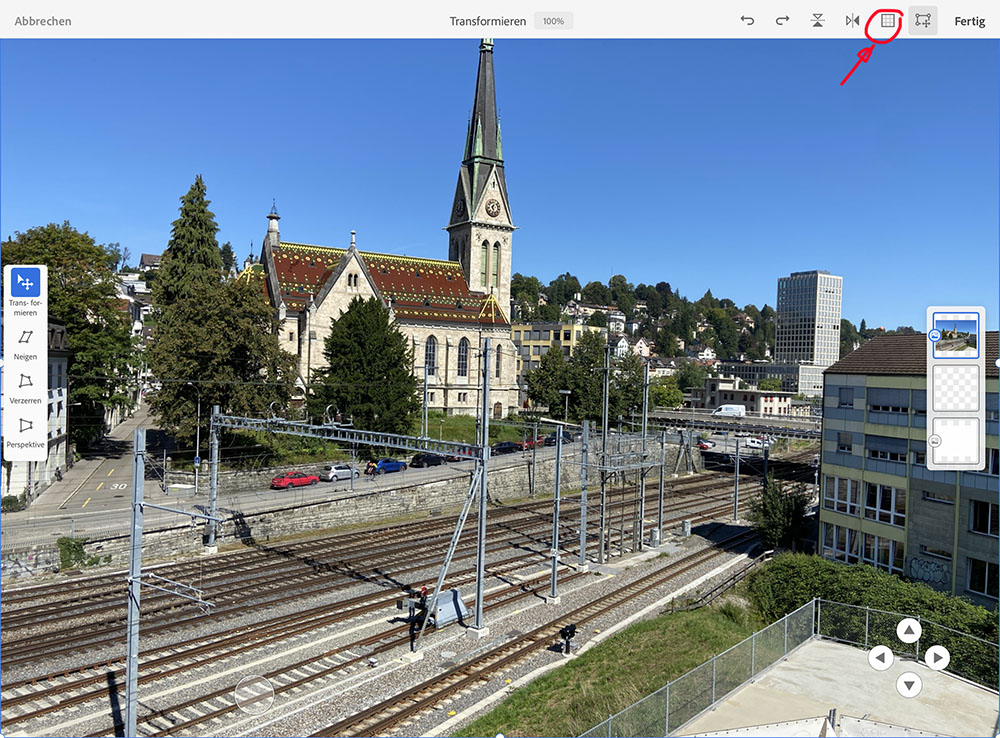
Task: Select the bottom white layer thumbnail
Action: click(955, 440)
